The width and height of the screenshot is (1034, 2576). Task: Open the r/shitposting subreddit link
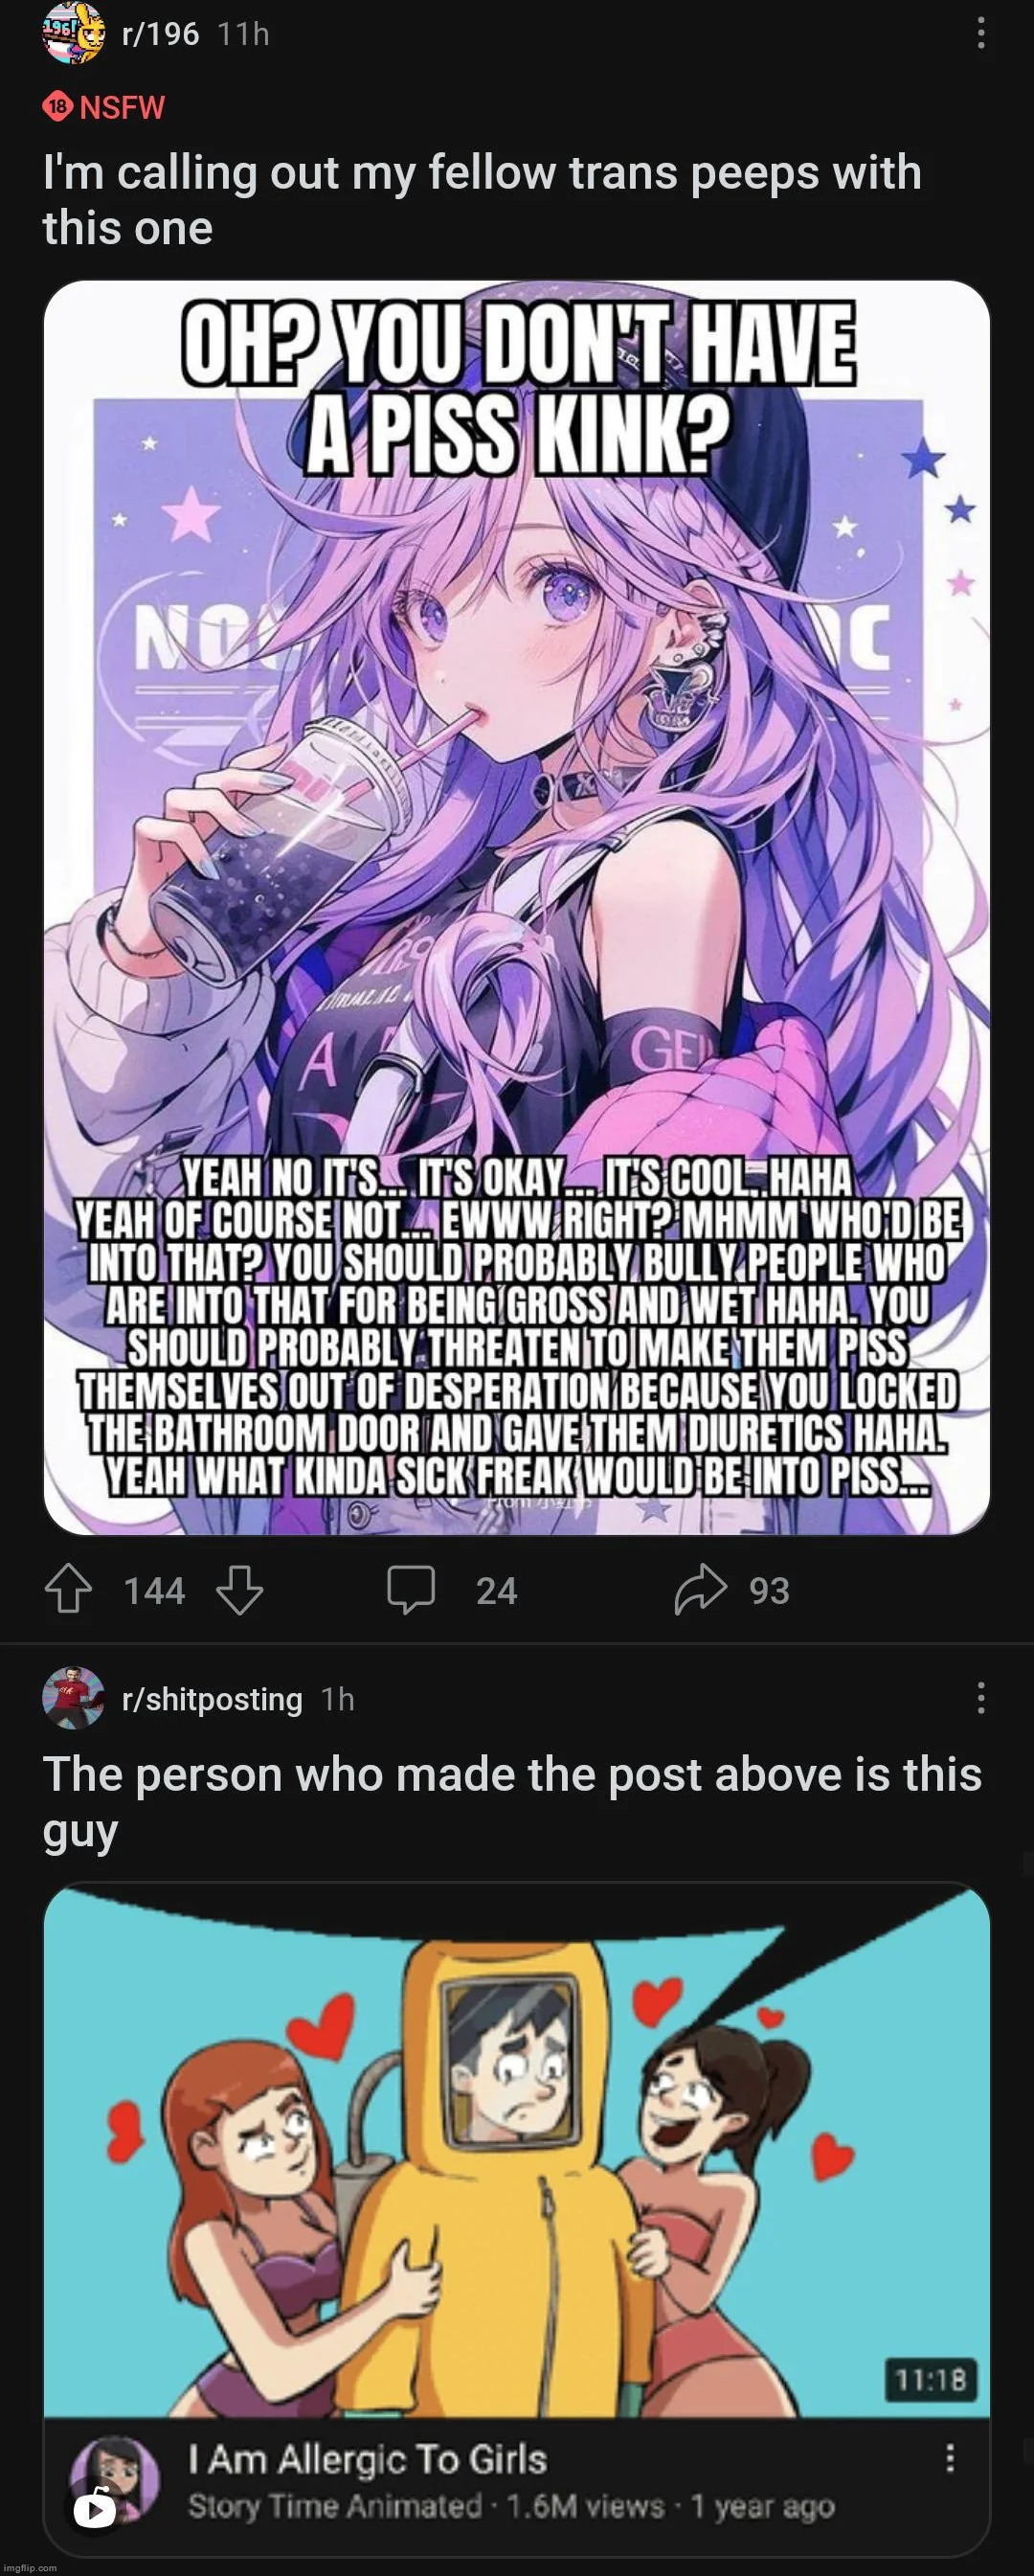pyautogui.click(x=212, y=1699)
